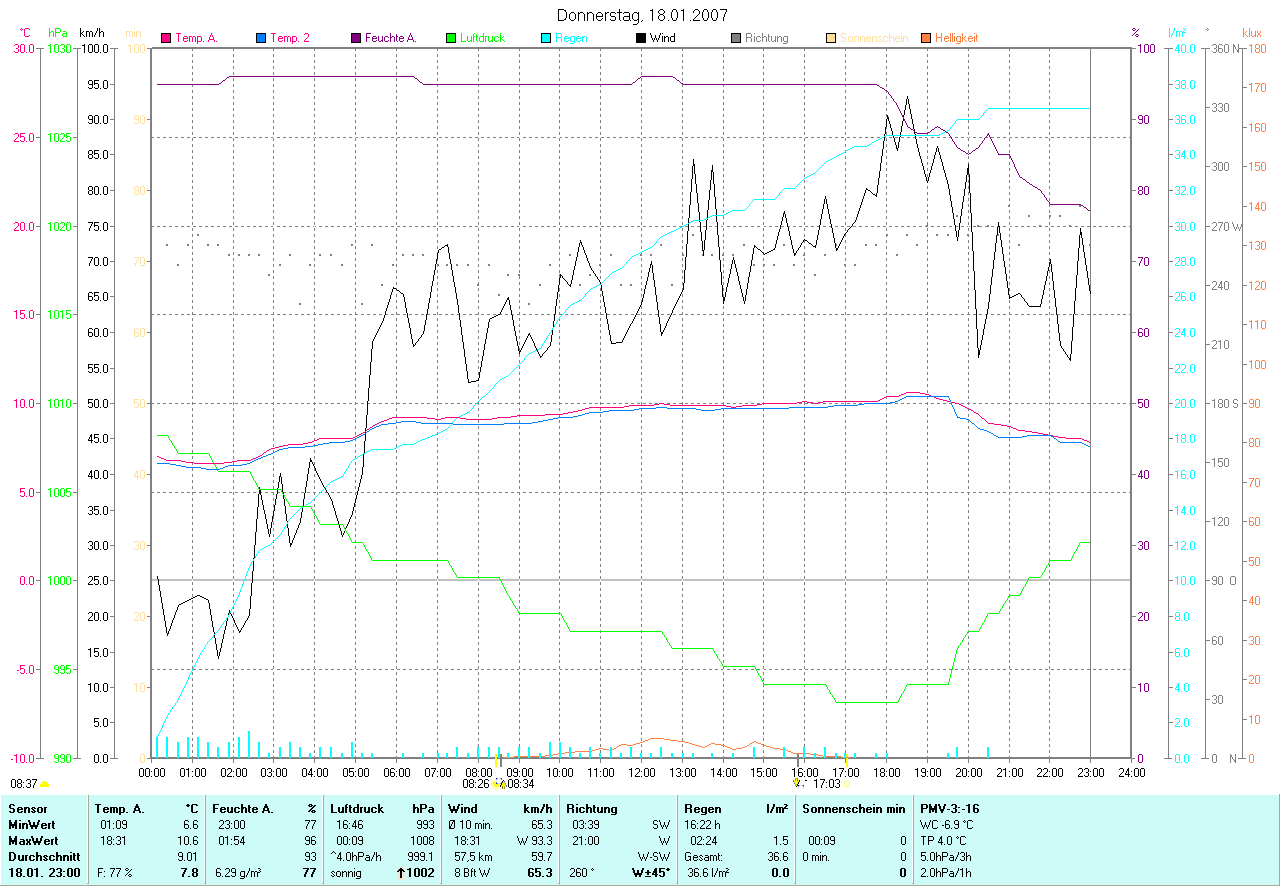Click the 18:00 time axis label
Viewport: 1280px width, 886px height.
click(x=886, y=773)
